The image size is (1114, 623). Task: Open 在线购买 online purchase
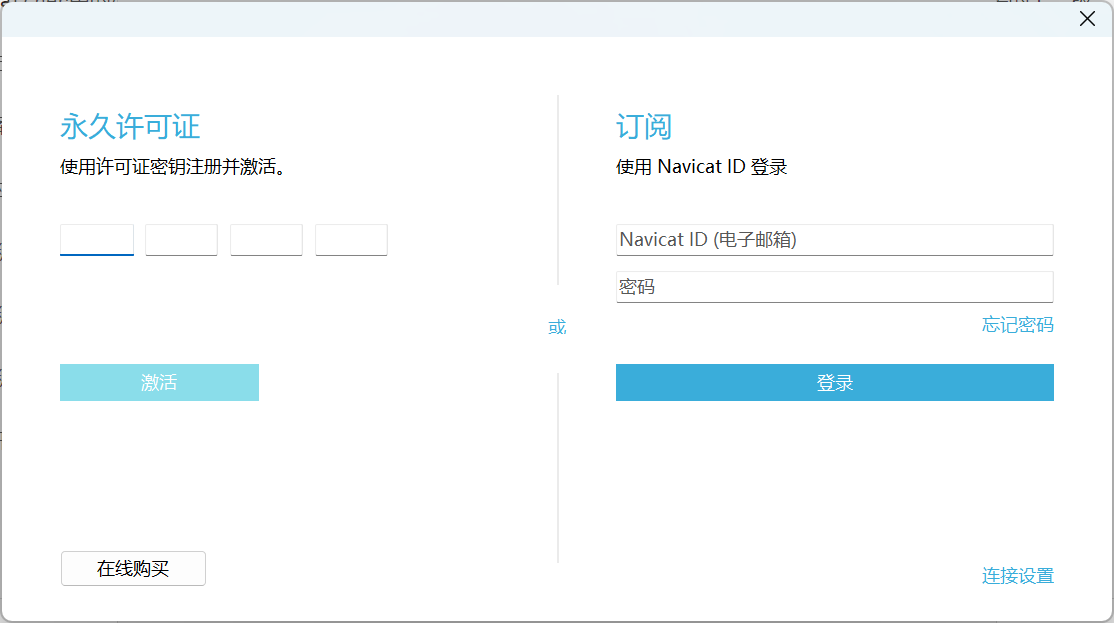point(133,569)
